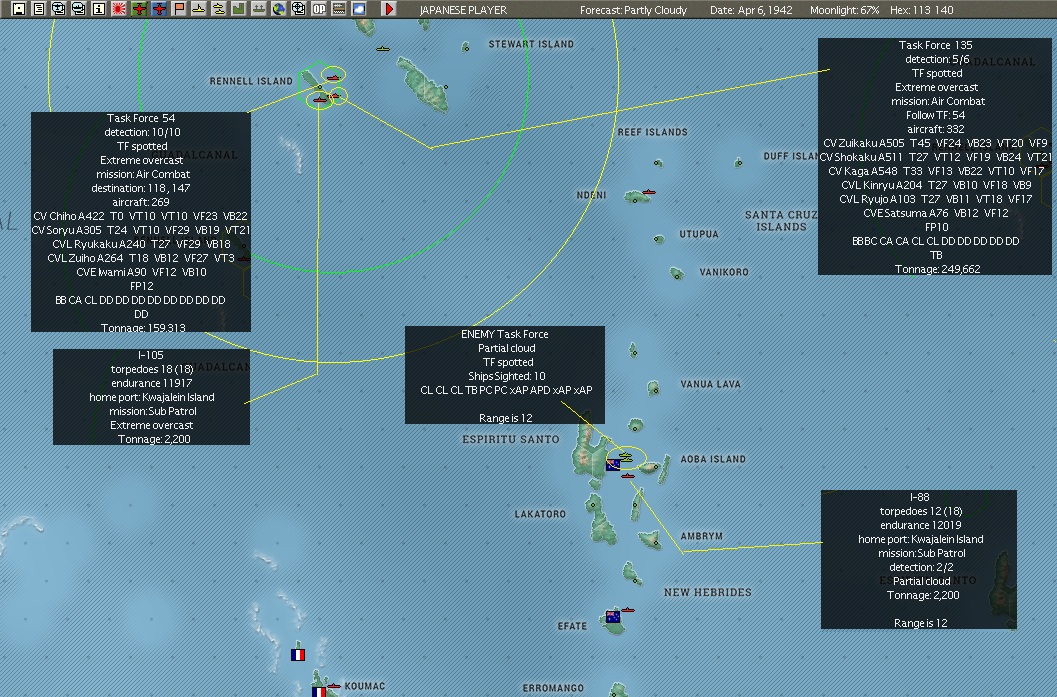Viewport: 1057px width, 697px height.
Task: Open the information 'i' icon
Action: (x=98, y=9)
